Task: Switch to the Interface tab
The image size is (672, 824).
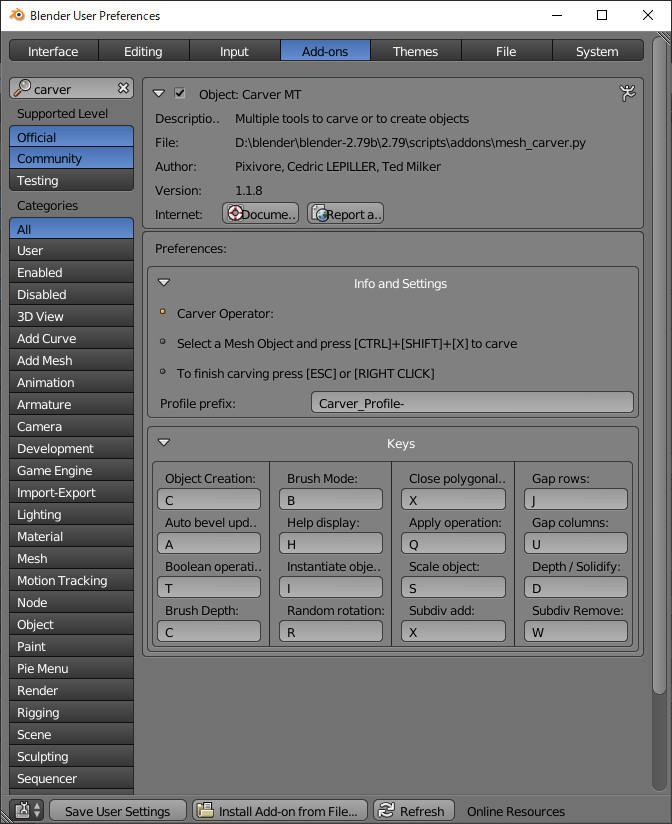Action: tap(54, 51)
